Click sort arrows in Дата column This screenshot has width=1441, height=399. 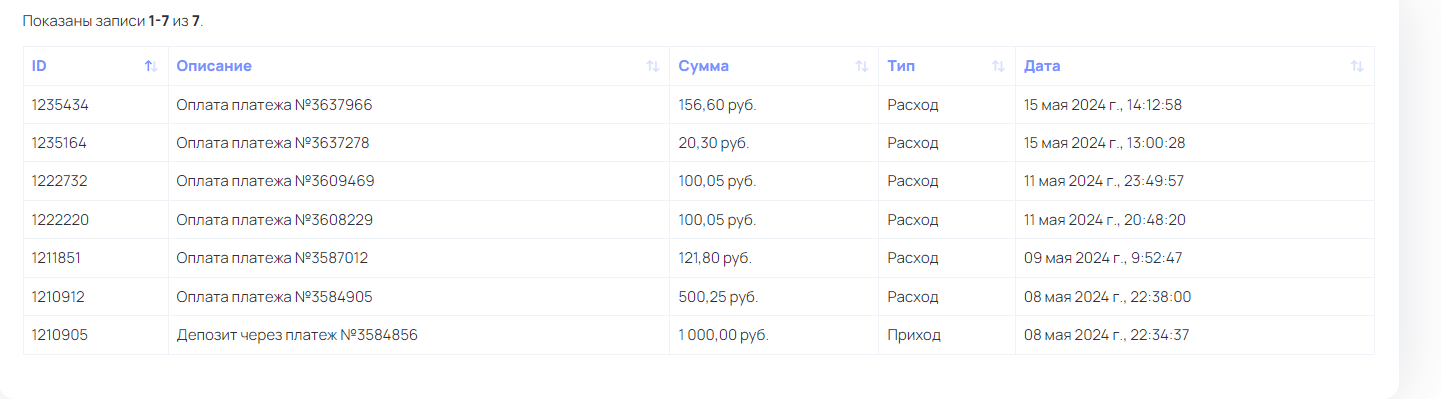pos(1357,66)
